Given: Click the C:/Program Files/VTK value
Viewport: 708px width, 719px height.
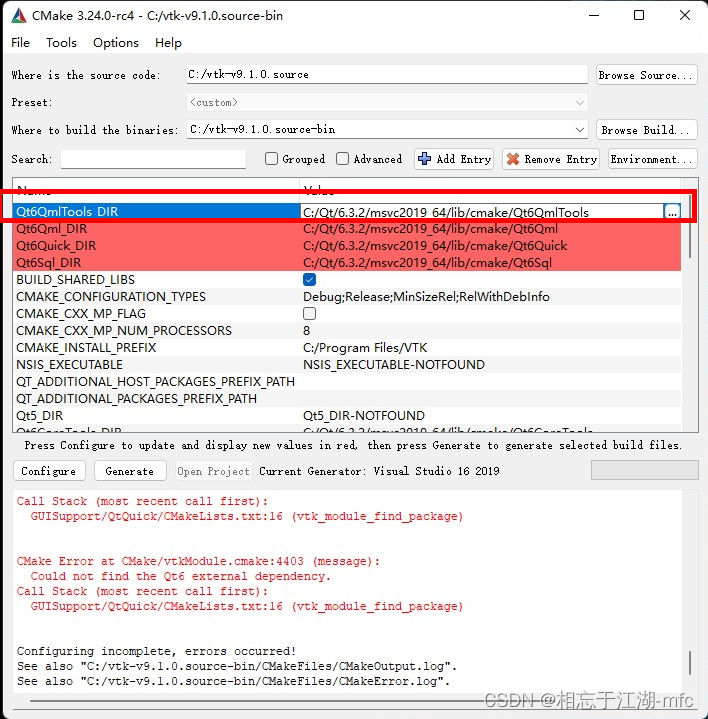Looking at the screenshot, I should (x=365, y=348).
